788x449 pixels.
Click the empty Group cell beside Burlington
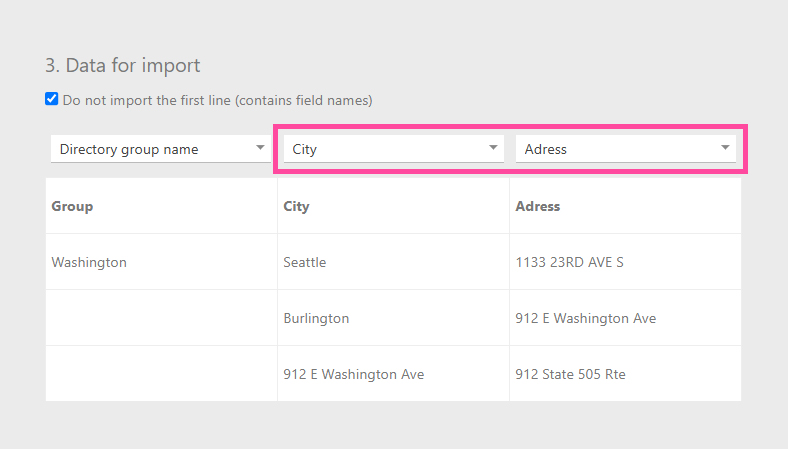tap(161, 318)
